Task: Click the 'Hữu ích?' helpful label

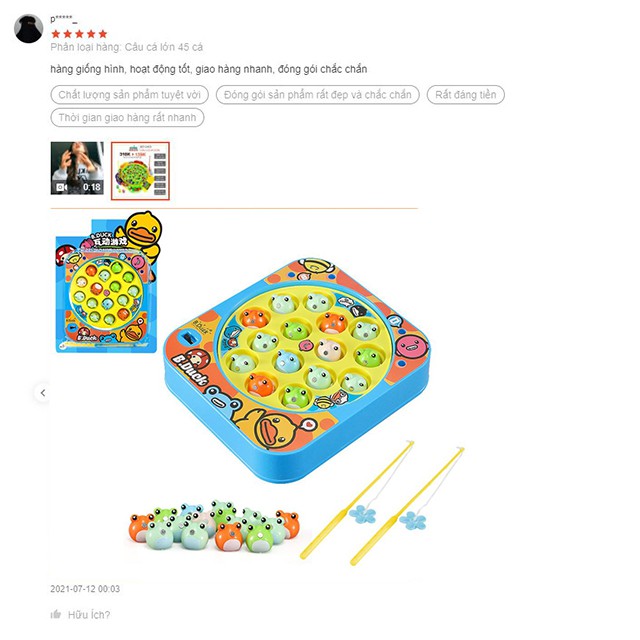Action: (89, 615)
